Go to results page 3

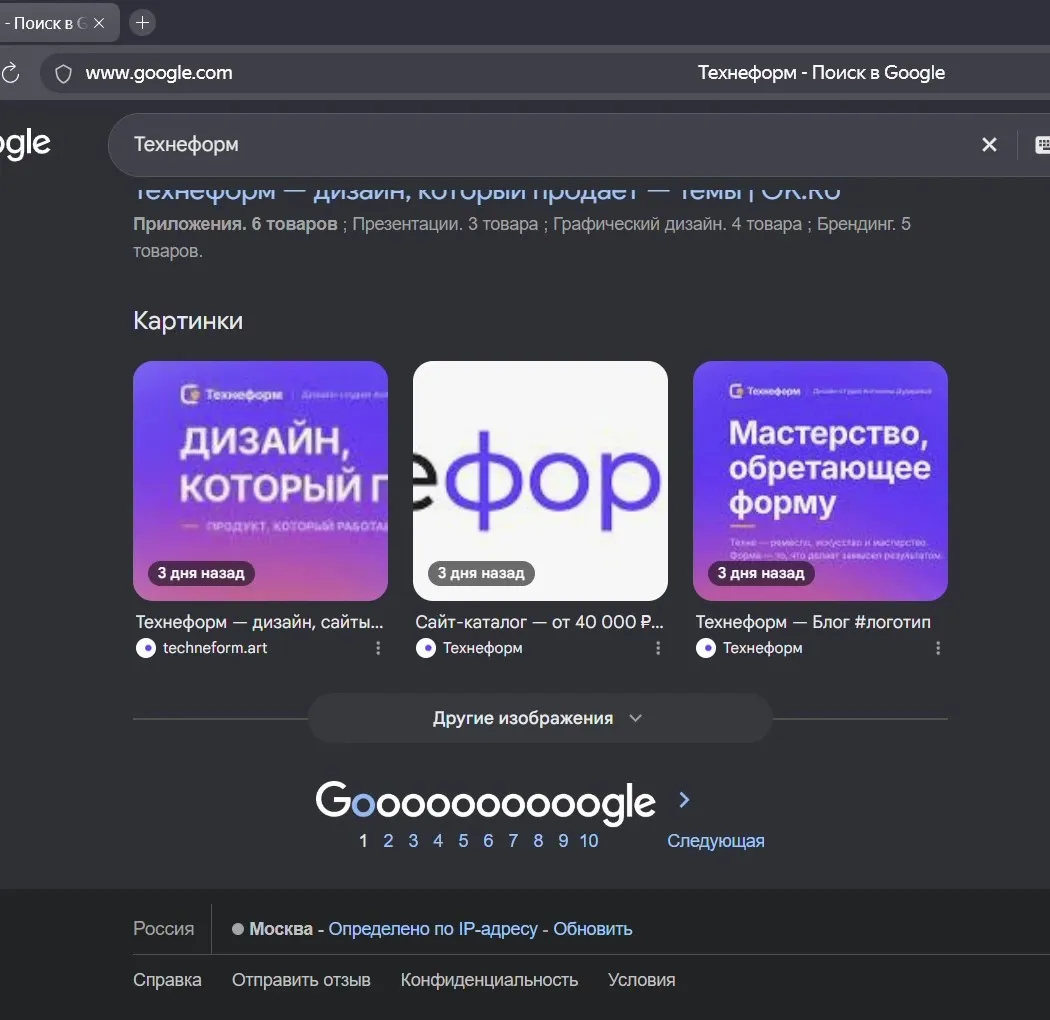tap(413, 841)
